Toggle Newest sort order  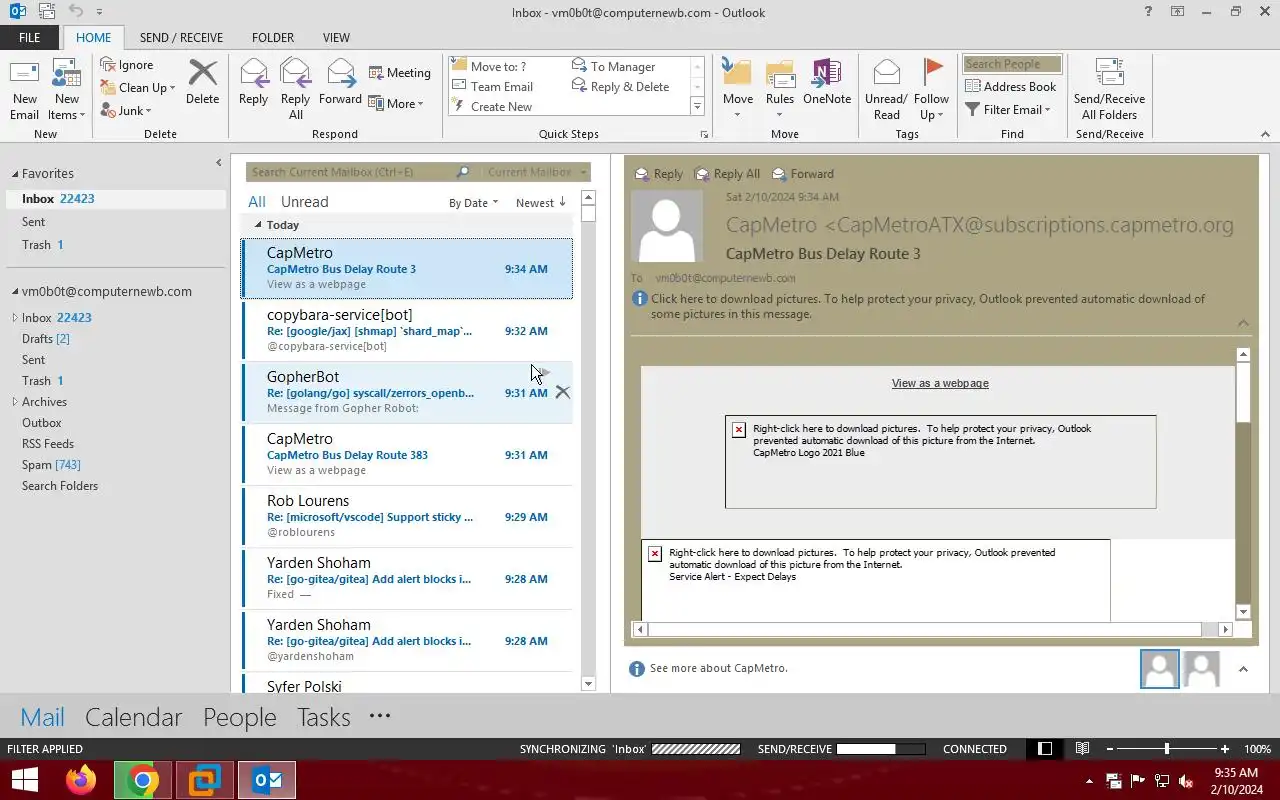pos(541,203)
